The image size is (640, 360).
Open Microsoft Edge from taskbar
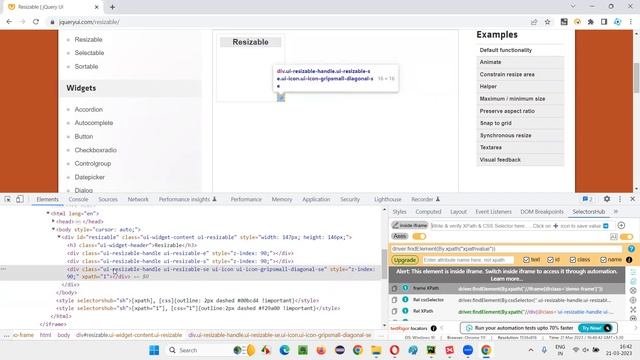point(284,350)
